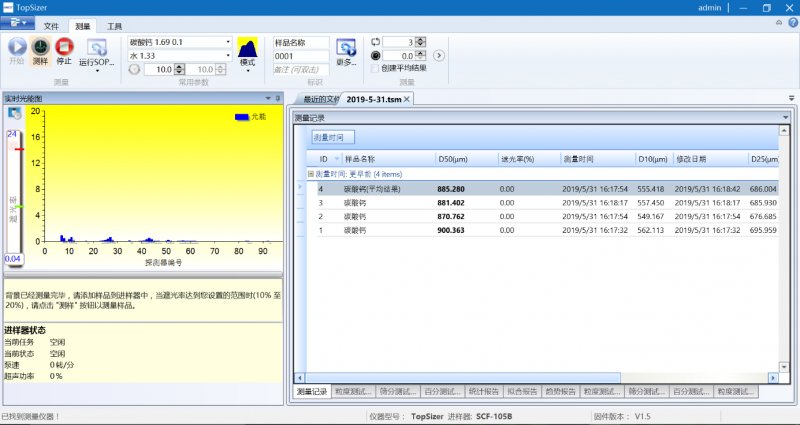The height and width of the screenshot is (425, 800).
Task: Open the 水 1.33 medium dropdown
Action: [x=228, y=56]
